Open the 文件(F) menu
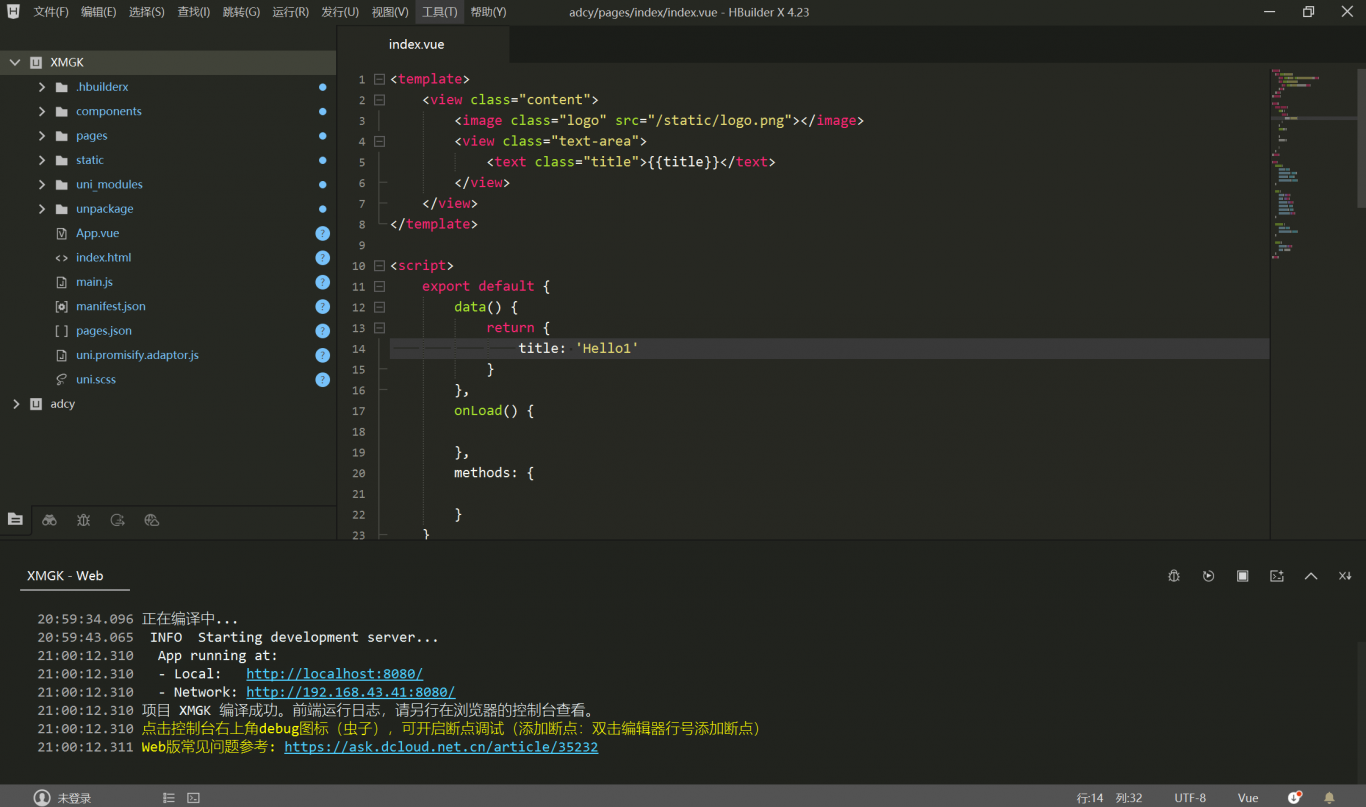The image size is (1366, 807). [x=51, y=12]
